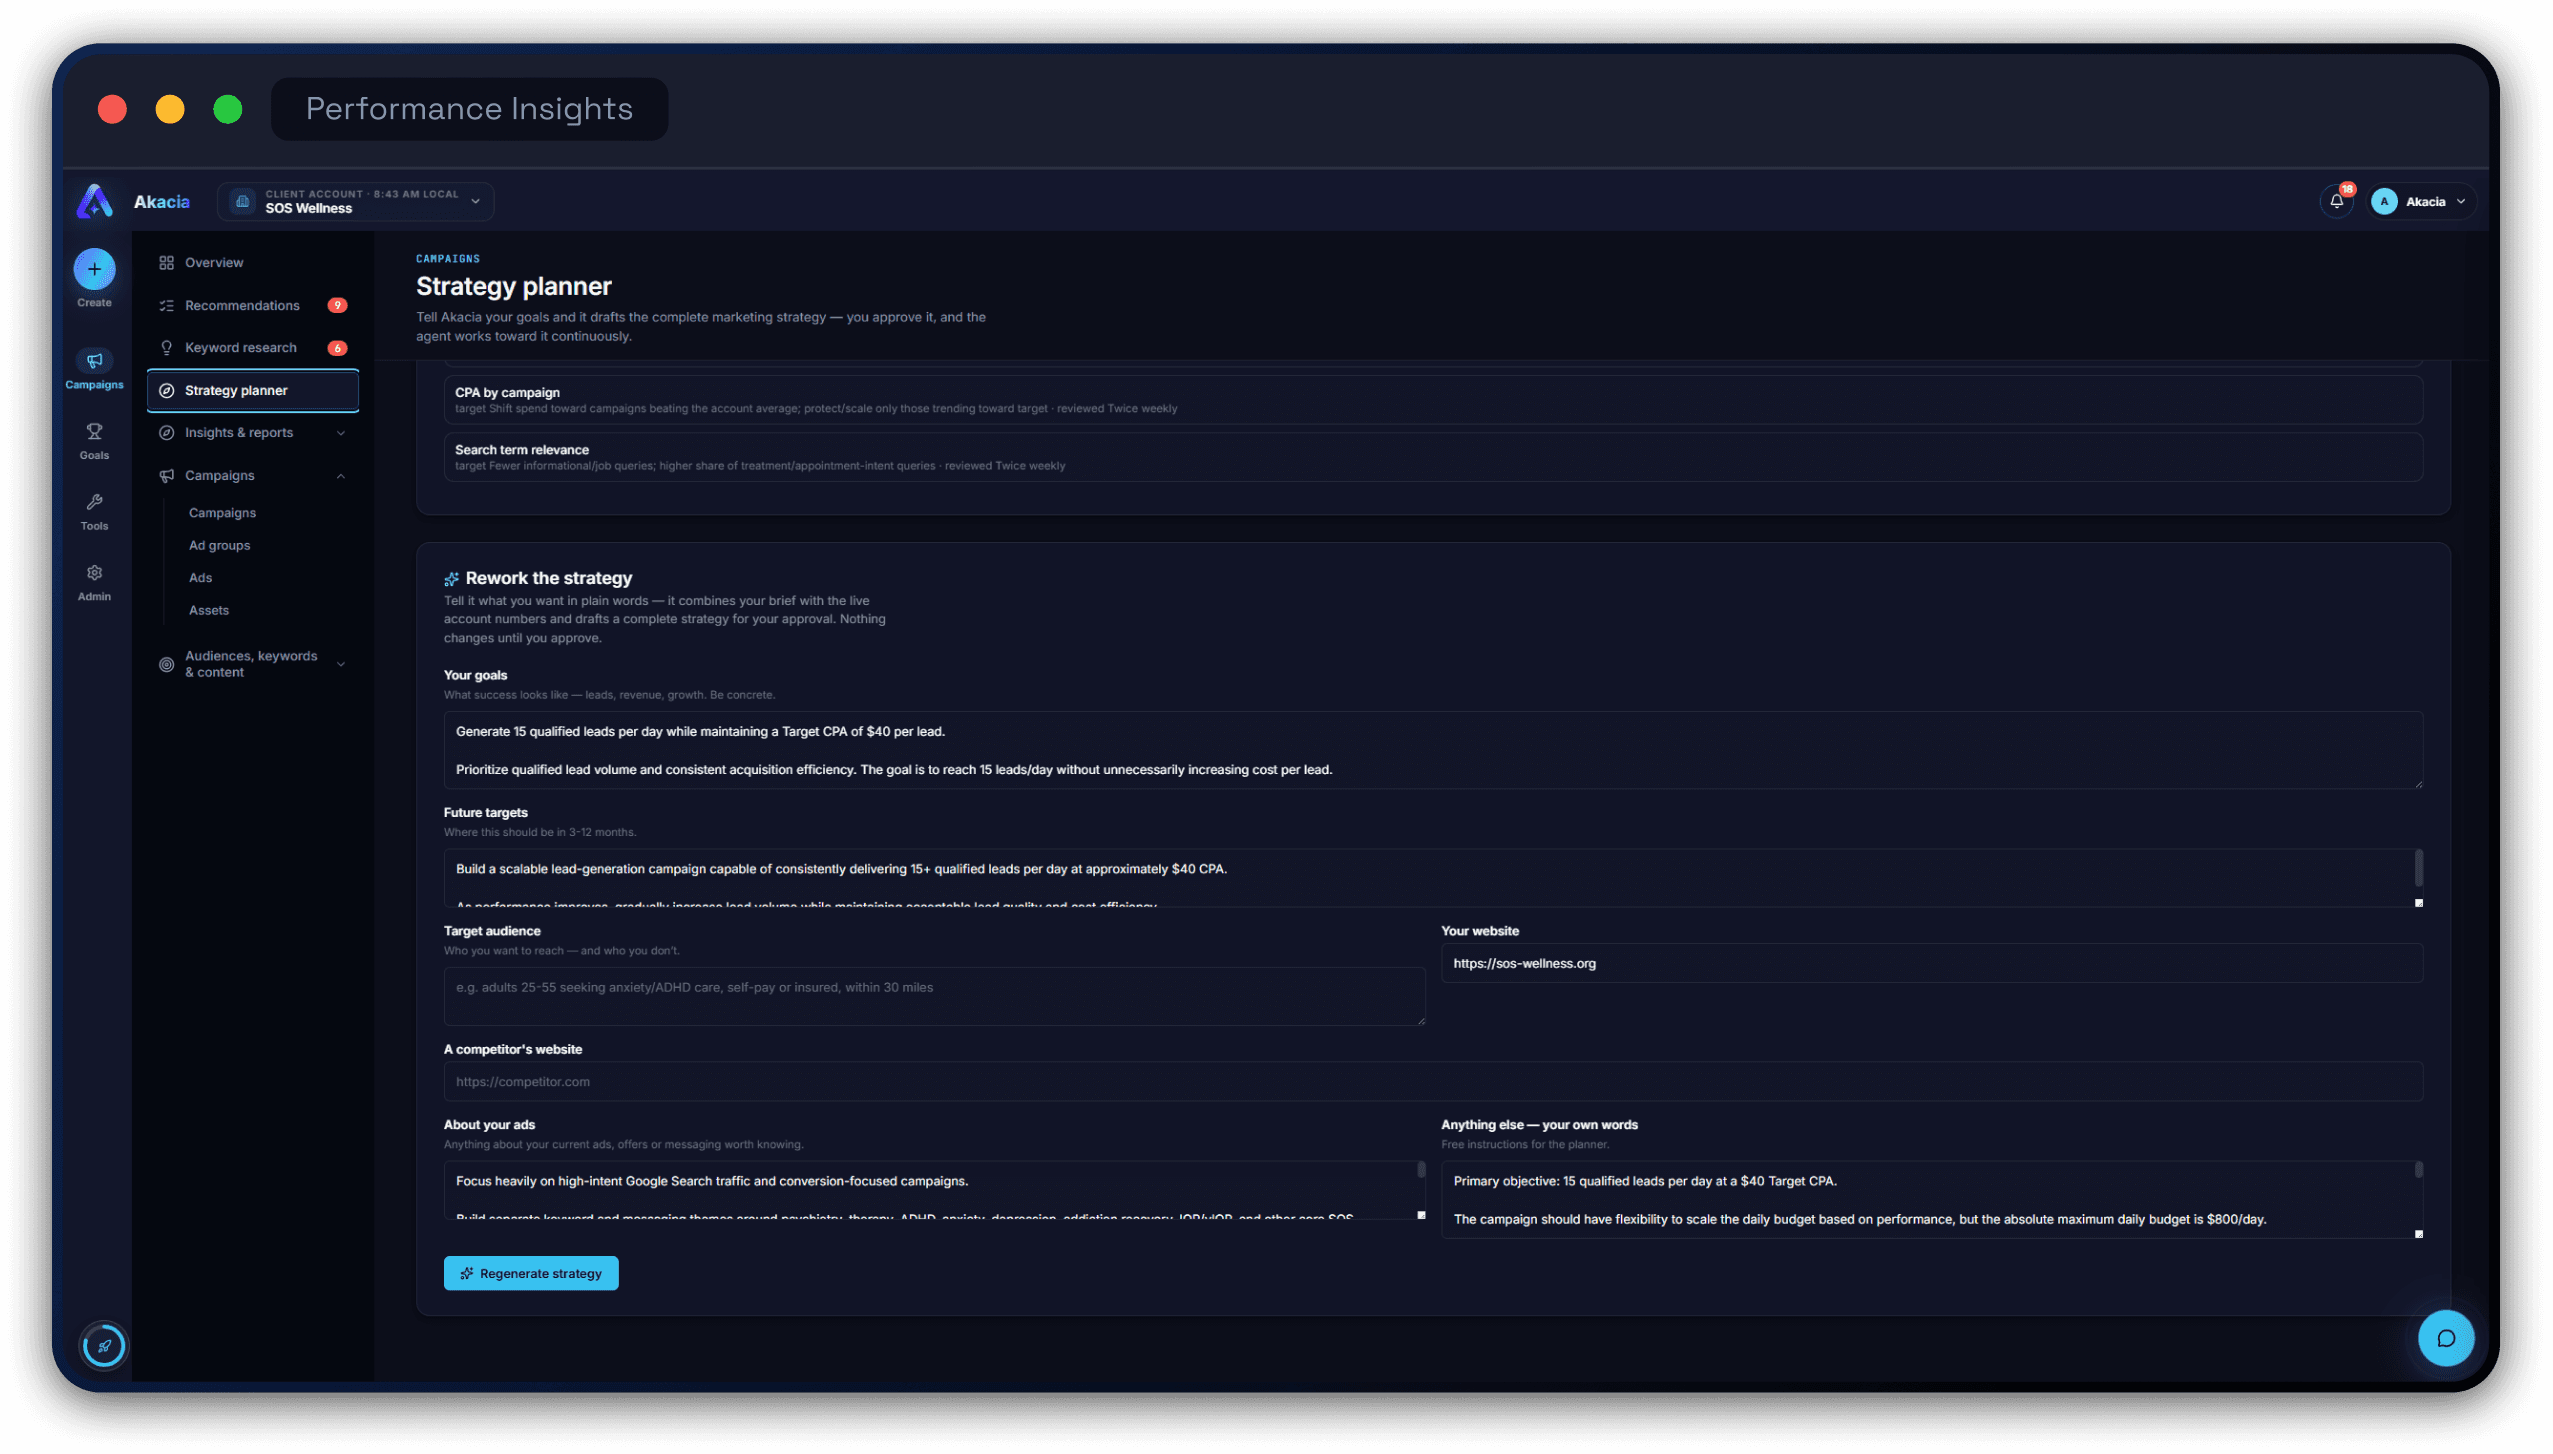Click the rocket progress icon
Viewport: 2553px width, 1454px height.
(x=104, y=1346)
